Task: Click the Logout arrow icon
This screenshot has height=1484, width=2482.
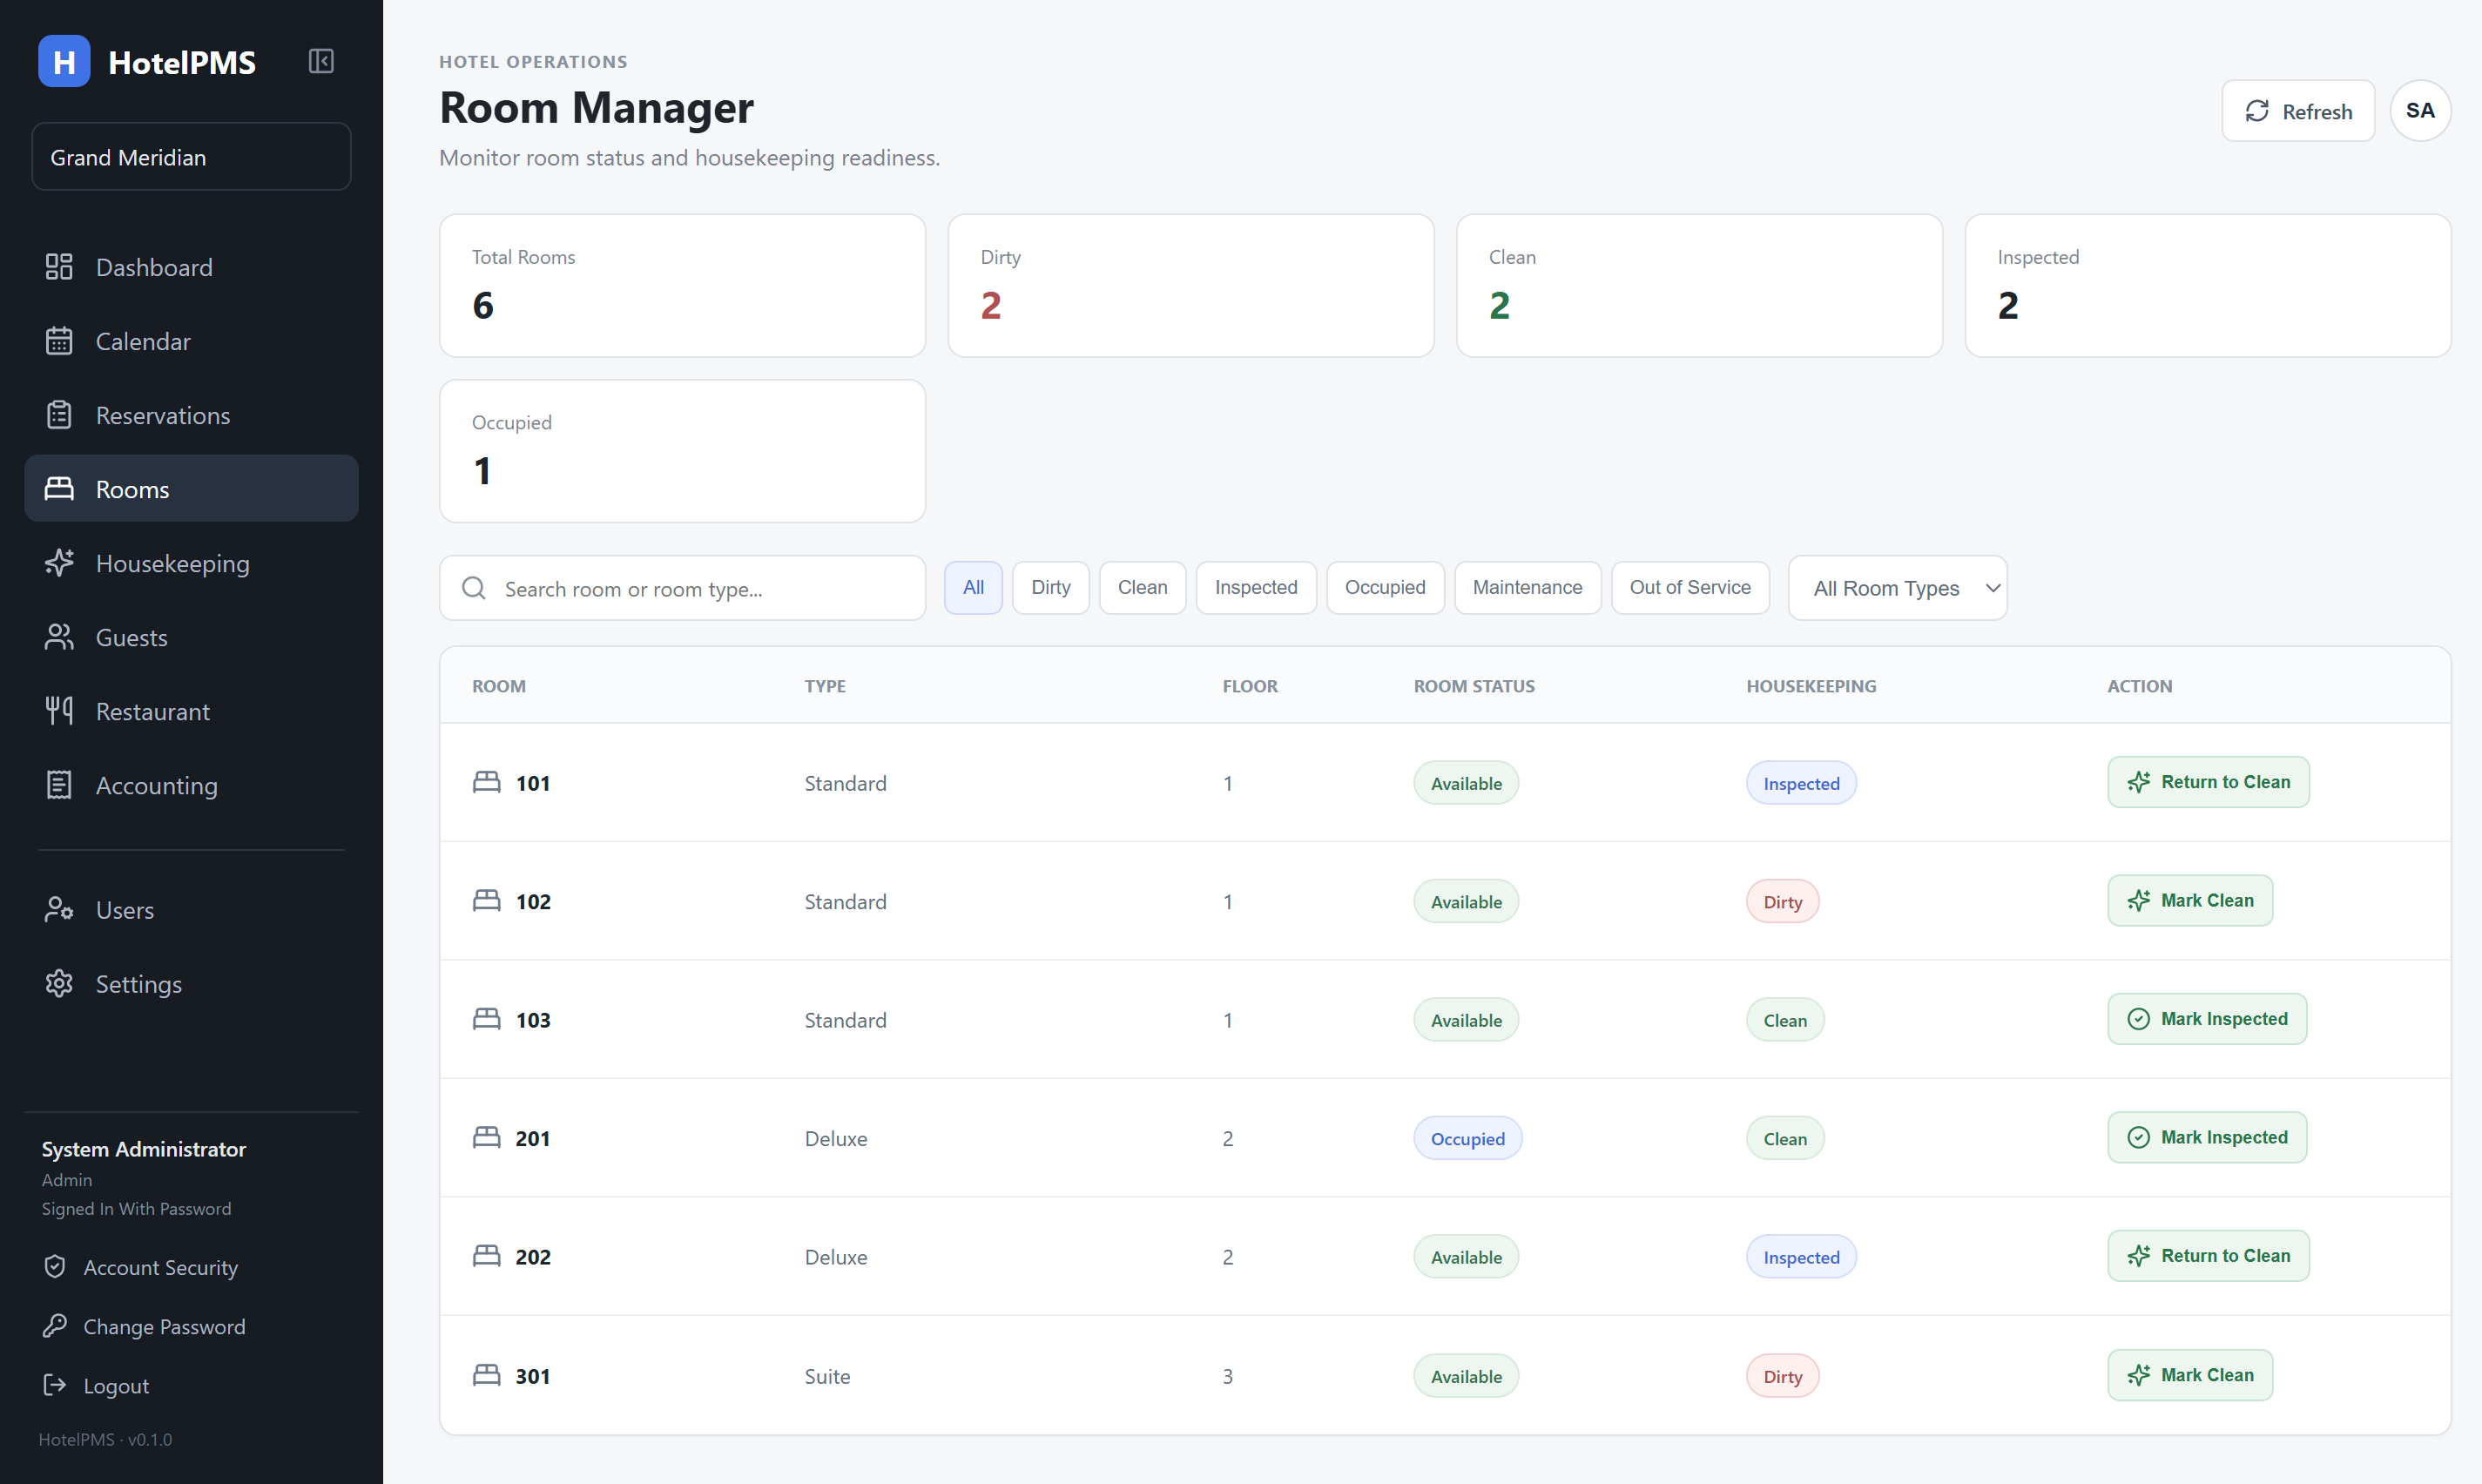Action: click(x=55, y=1385)
